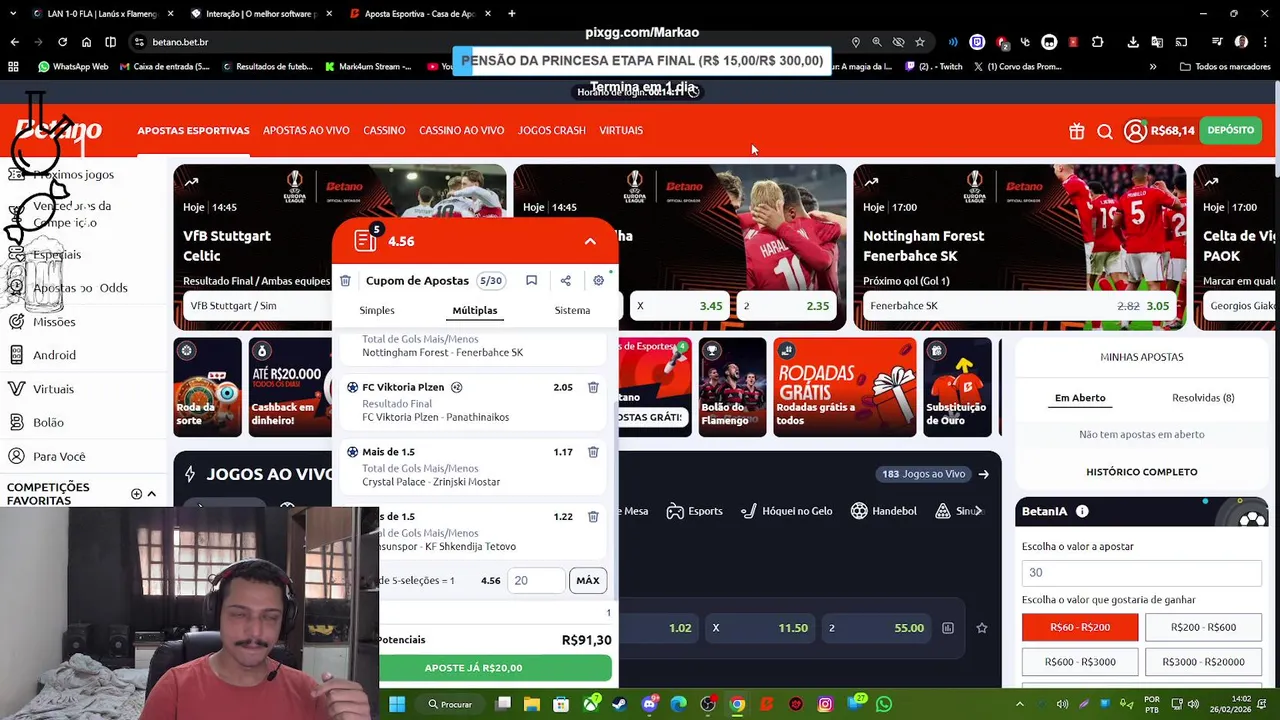Image resolution: width=1280 pixels, height=720 pixels.
Task: Clear all selections with the betslip trash icon
Action: tap(345, 281)
